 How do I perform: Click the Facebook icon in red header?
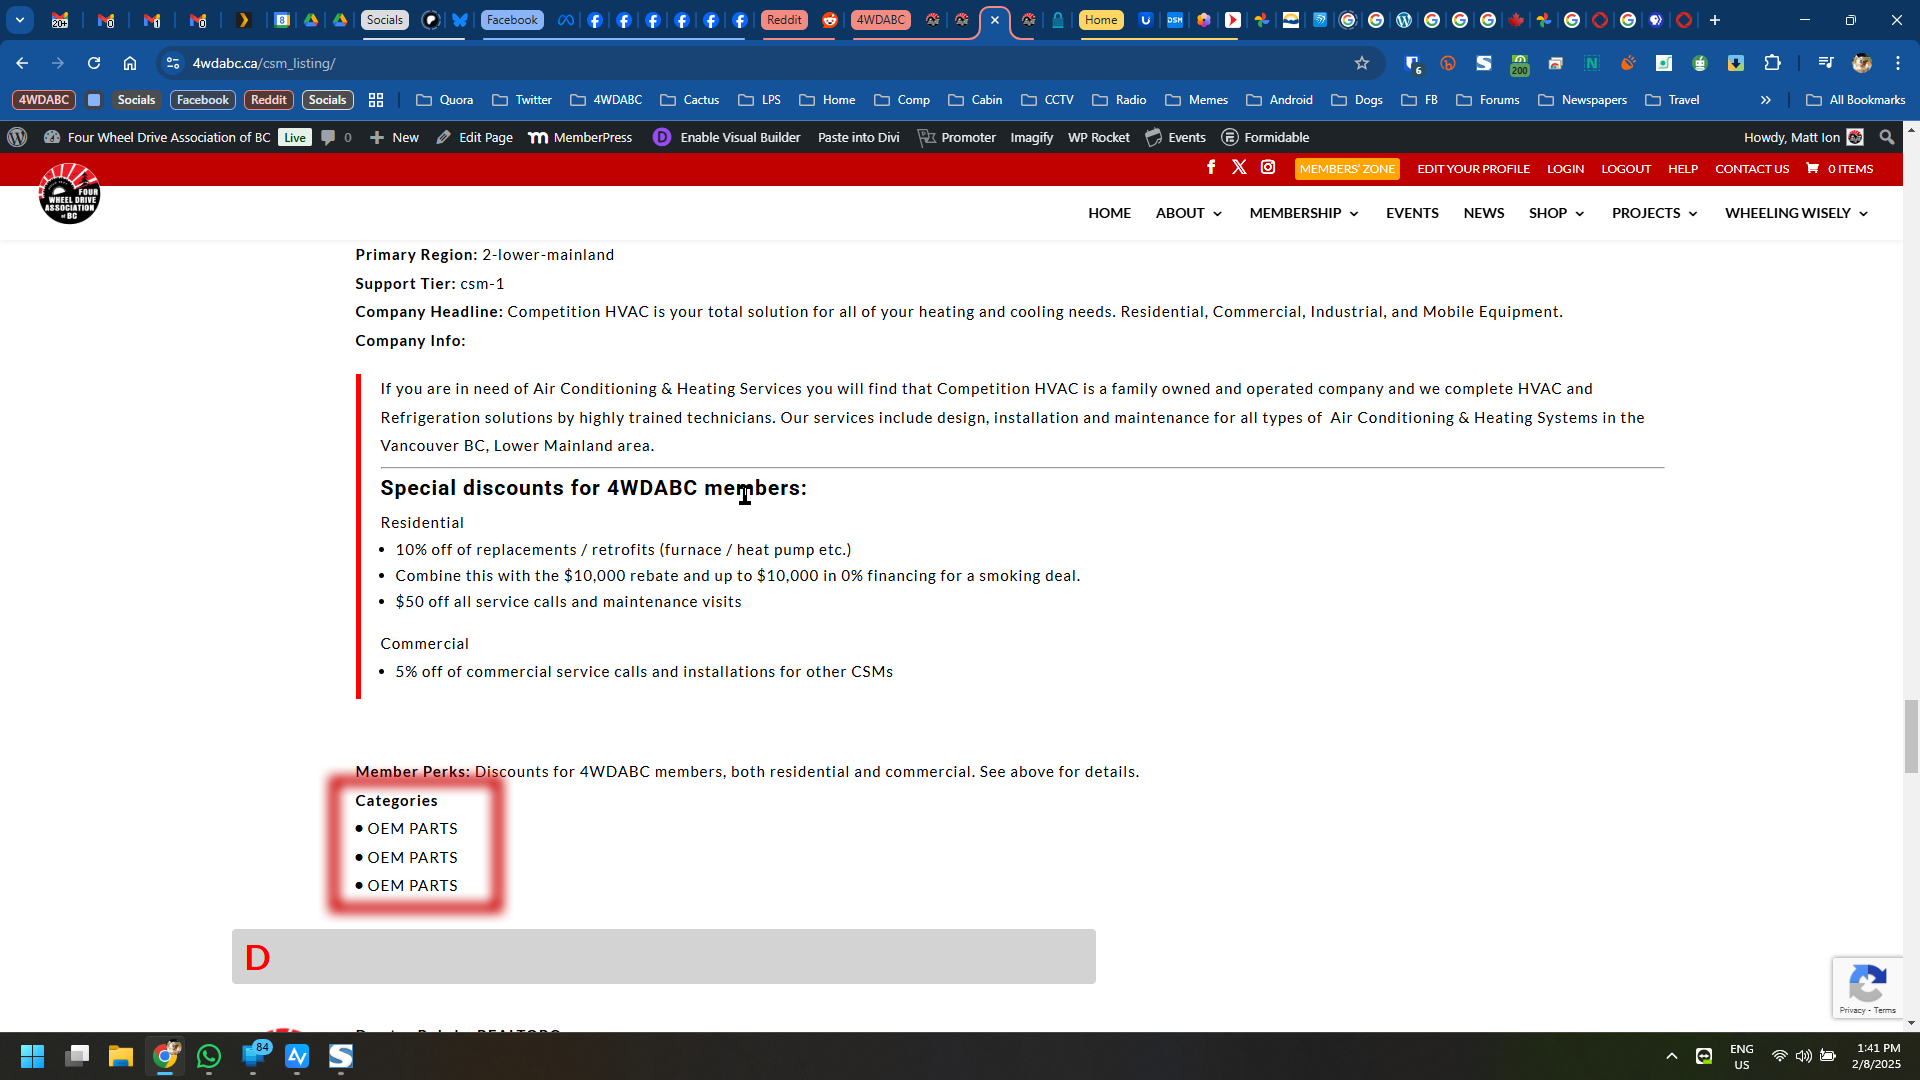[x=1211, y=167]
